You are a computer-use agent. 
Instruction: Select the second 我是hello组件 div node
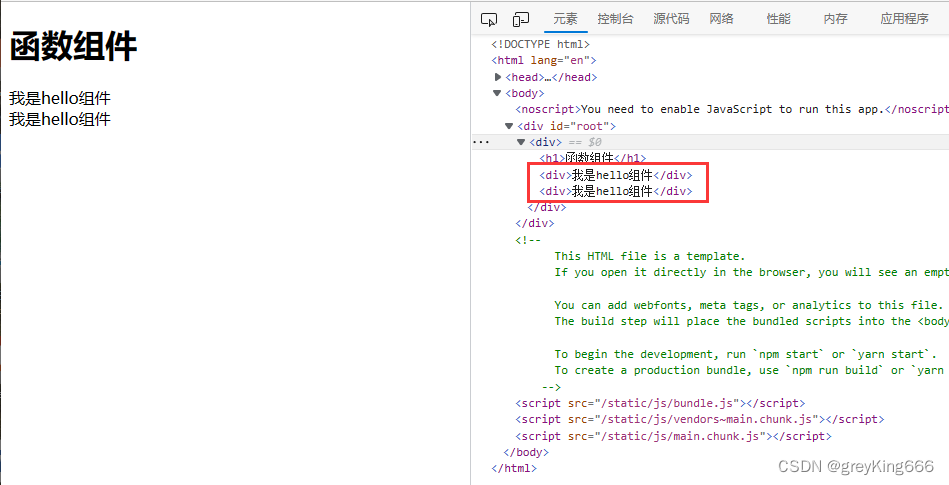point(616,191)
